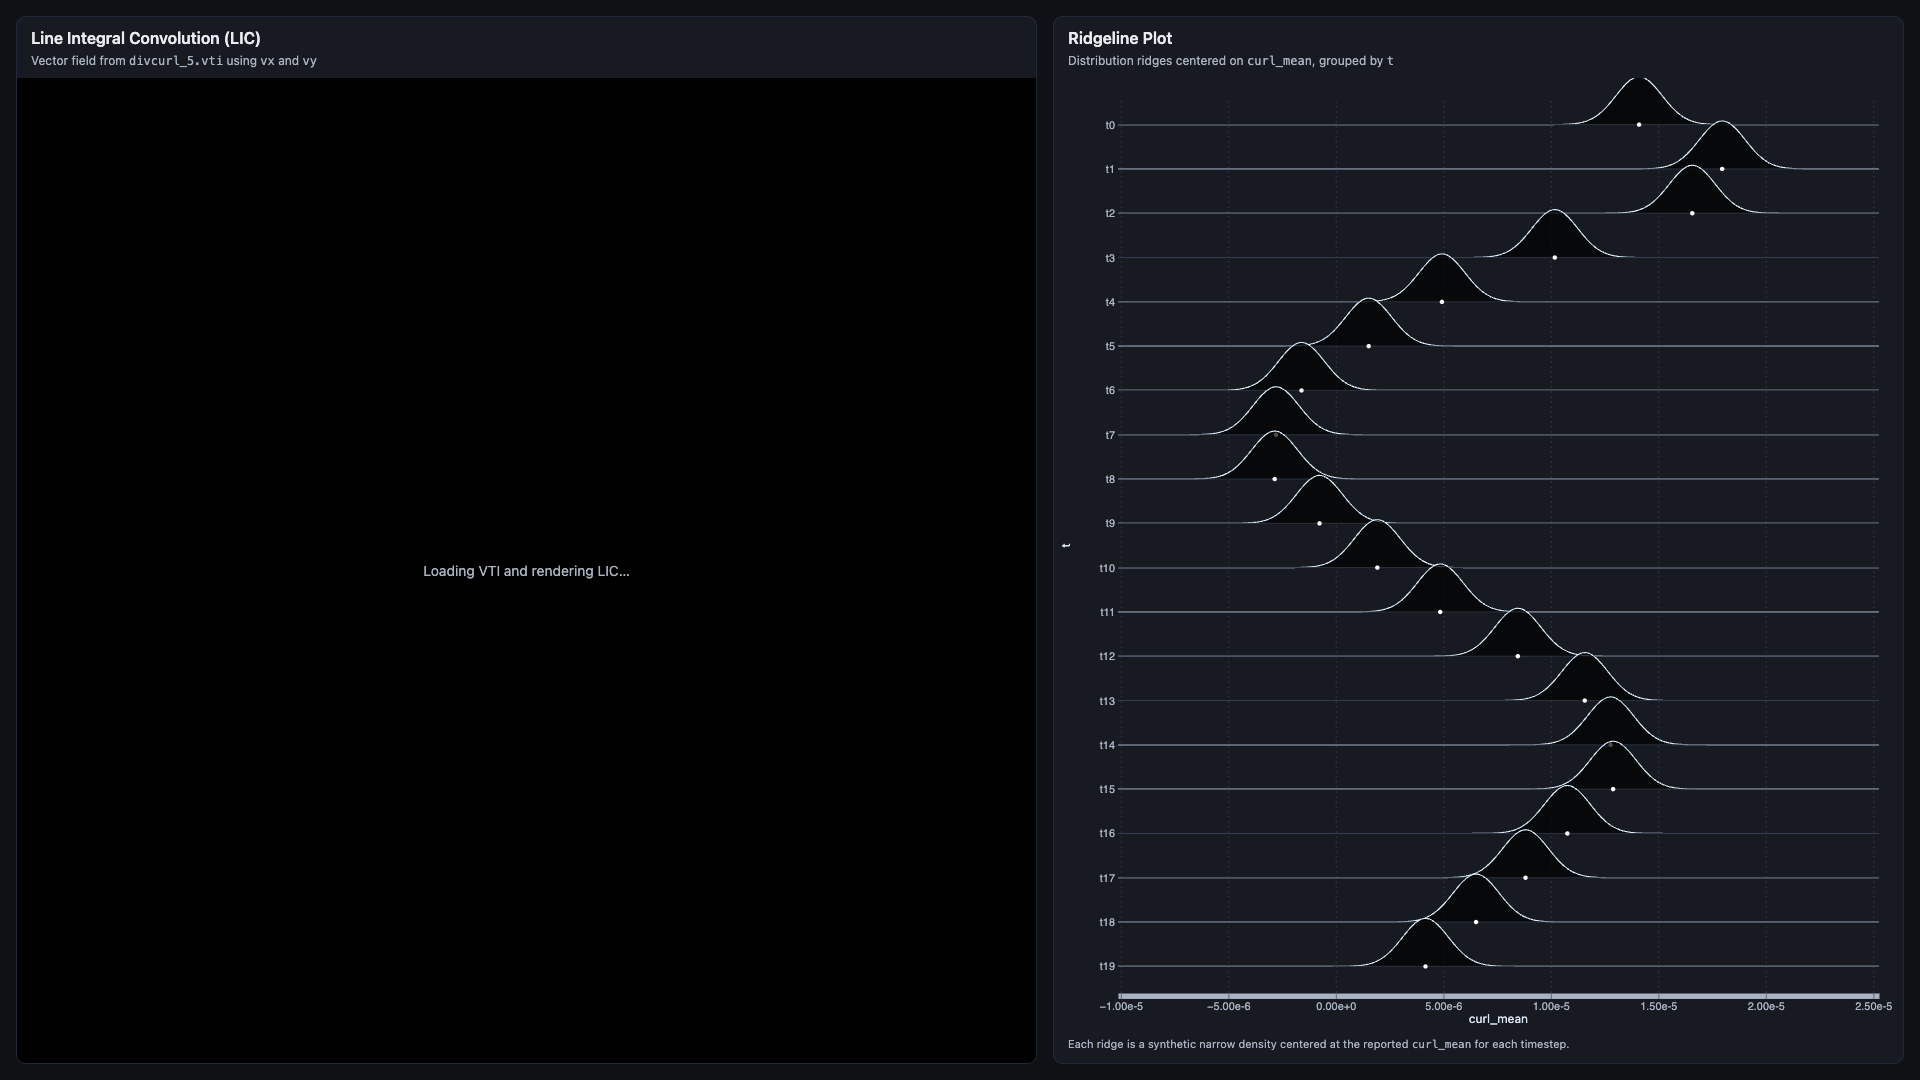Select the t15 row label
The height and width of the screenshot is (1080, 1920).
[x=1107, y=789]
